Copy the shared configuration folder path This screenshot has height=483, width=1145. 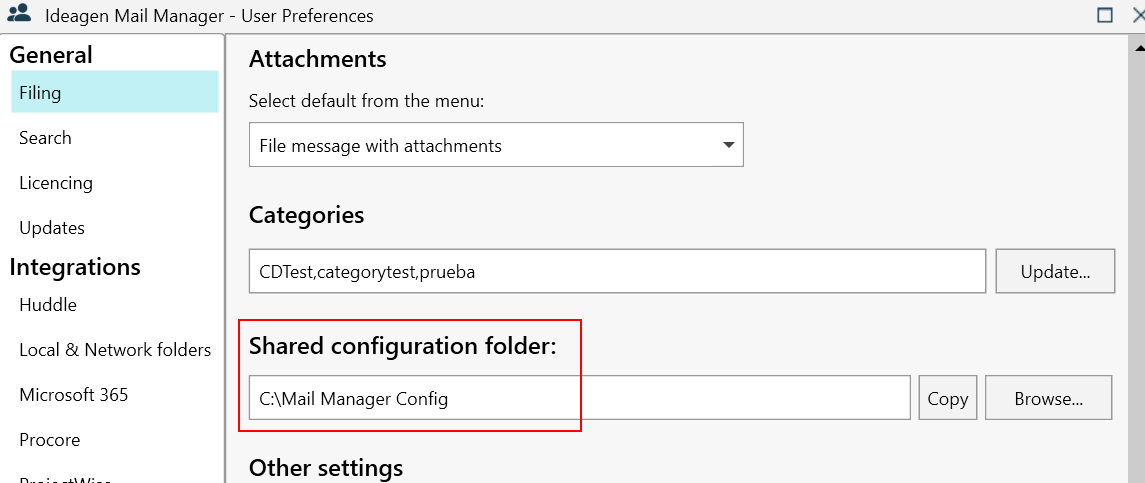pos(947,398)
